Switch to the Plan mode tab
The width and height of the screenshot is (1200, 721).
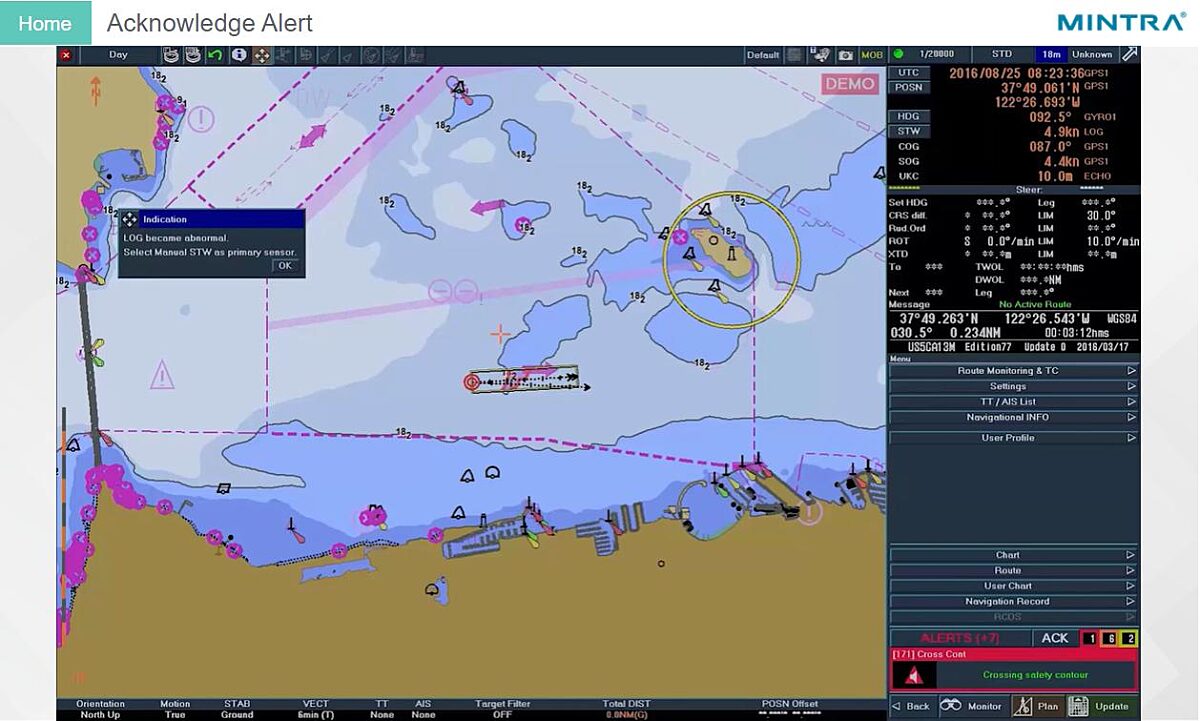coord(1037,706)
